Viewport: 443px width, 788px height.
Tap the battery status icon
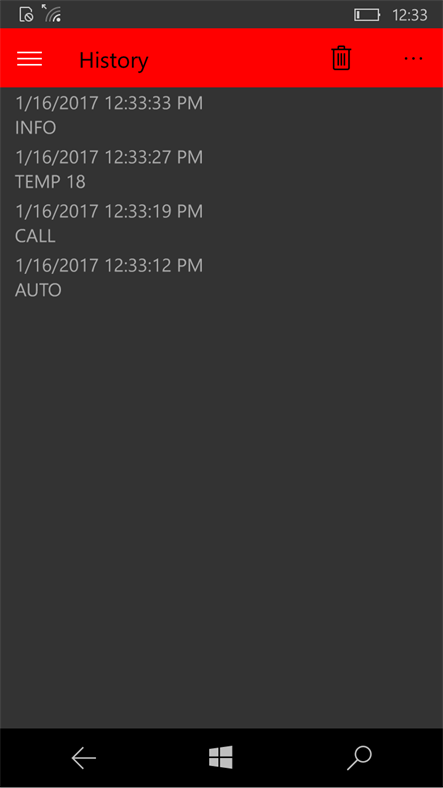(367, 15)
